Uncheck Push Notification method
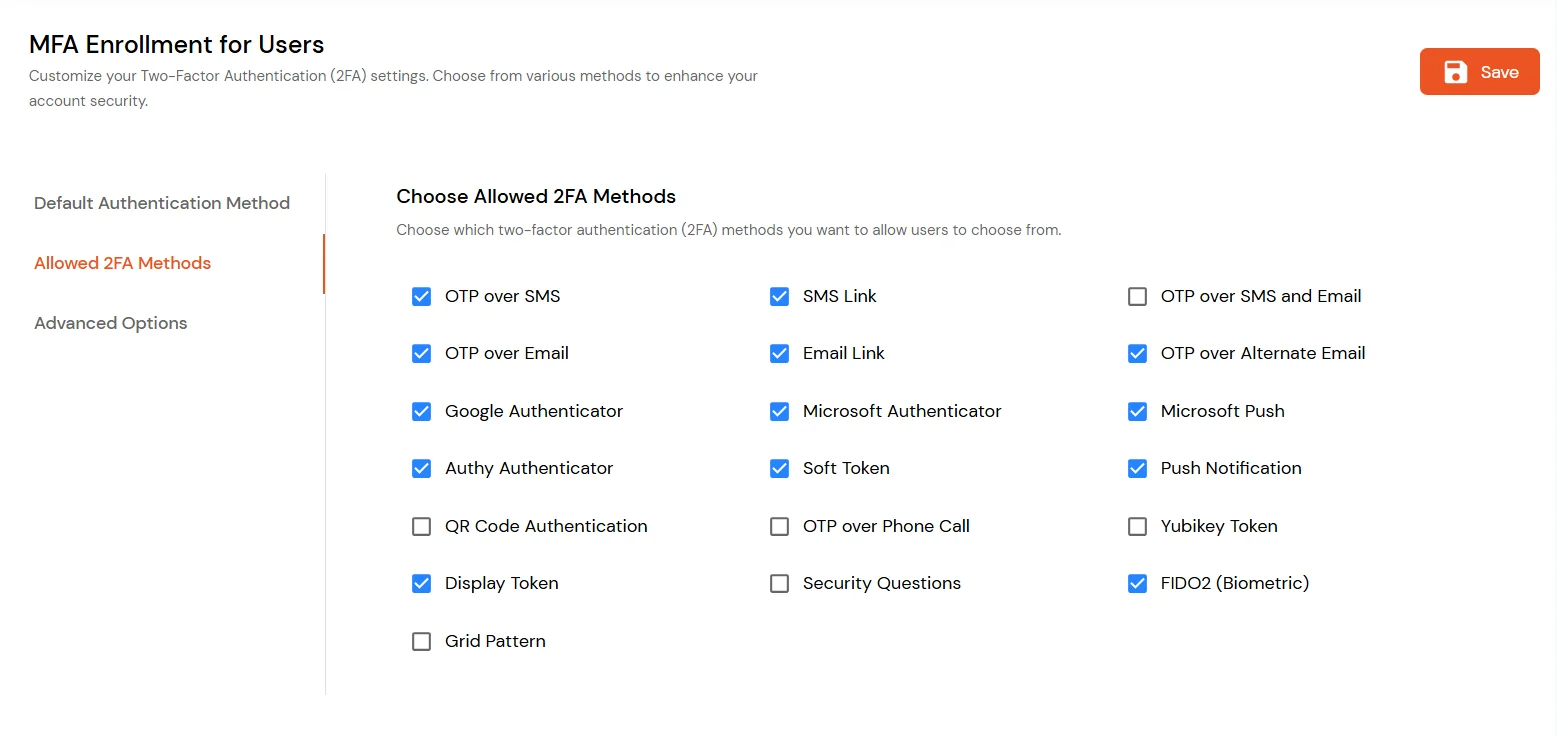 [x=1137, y=468]
